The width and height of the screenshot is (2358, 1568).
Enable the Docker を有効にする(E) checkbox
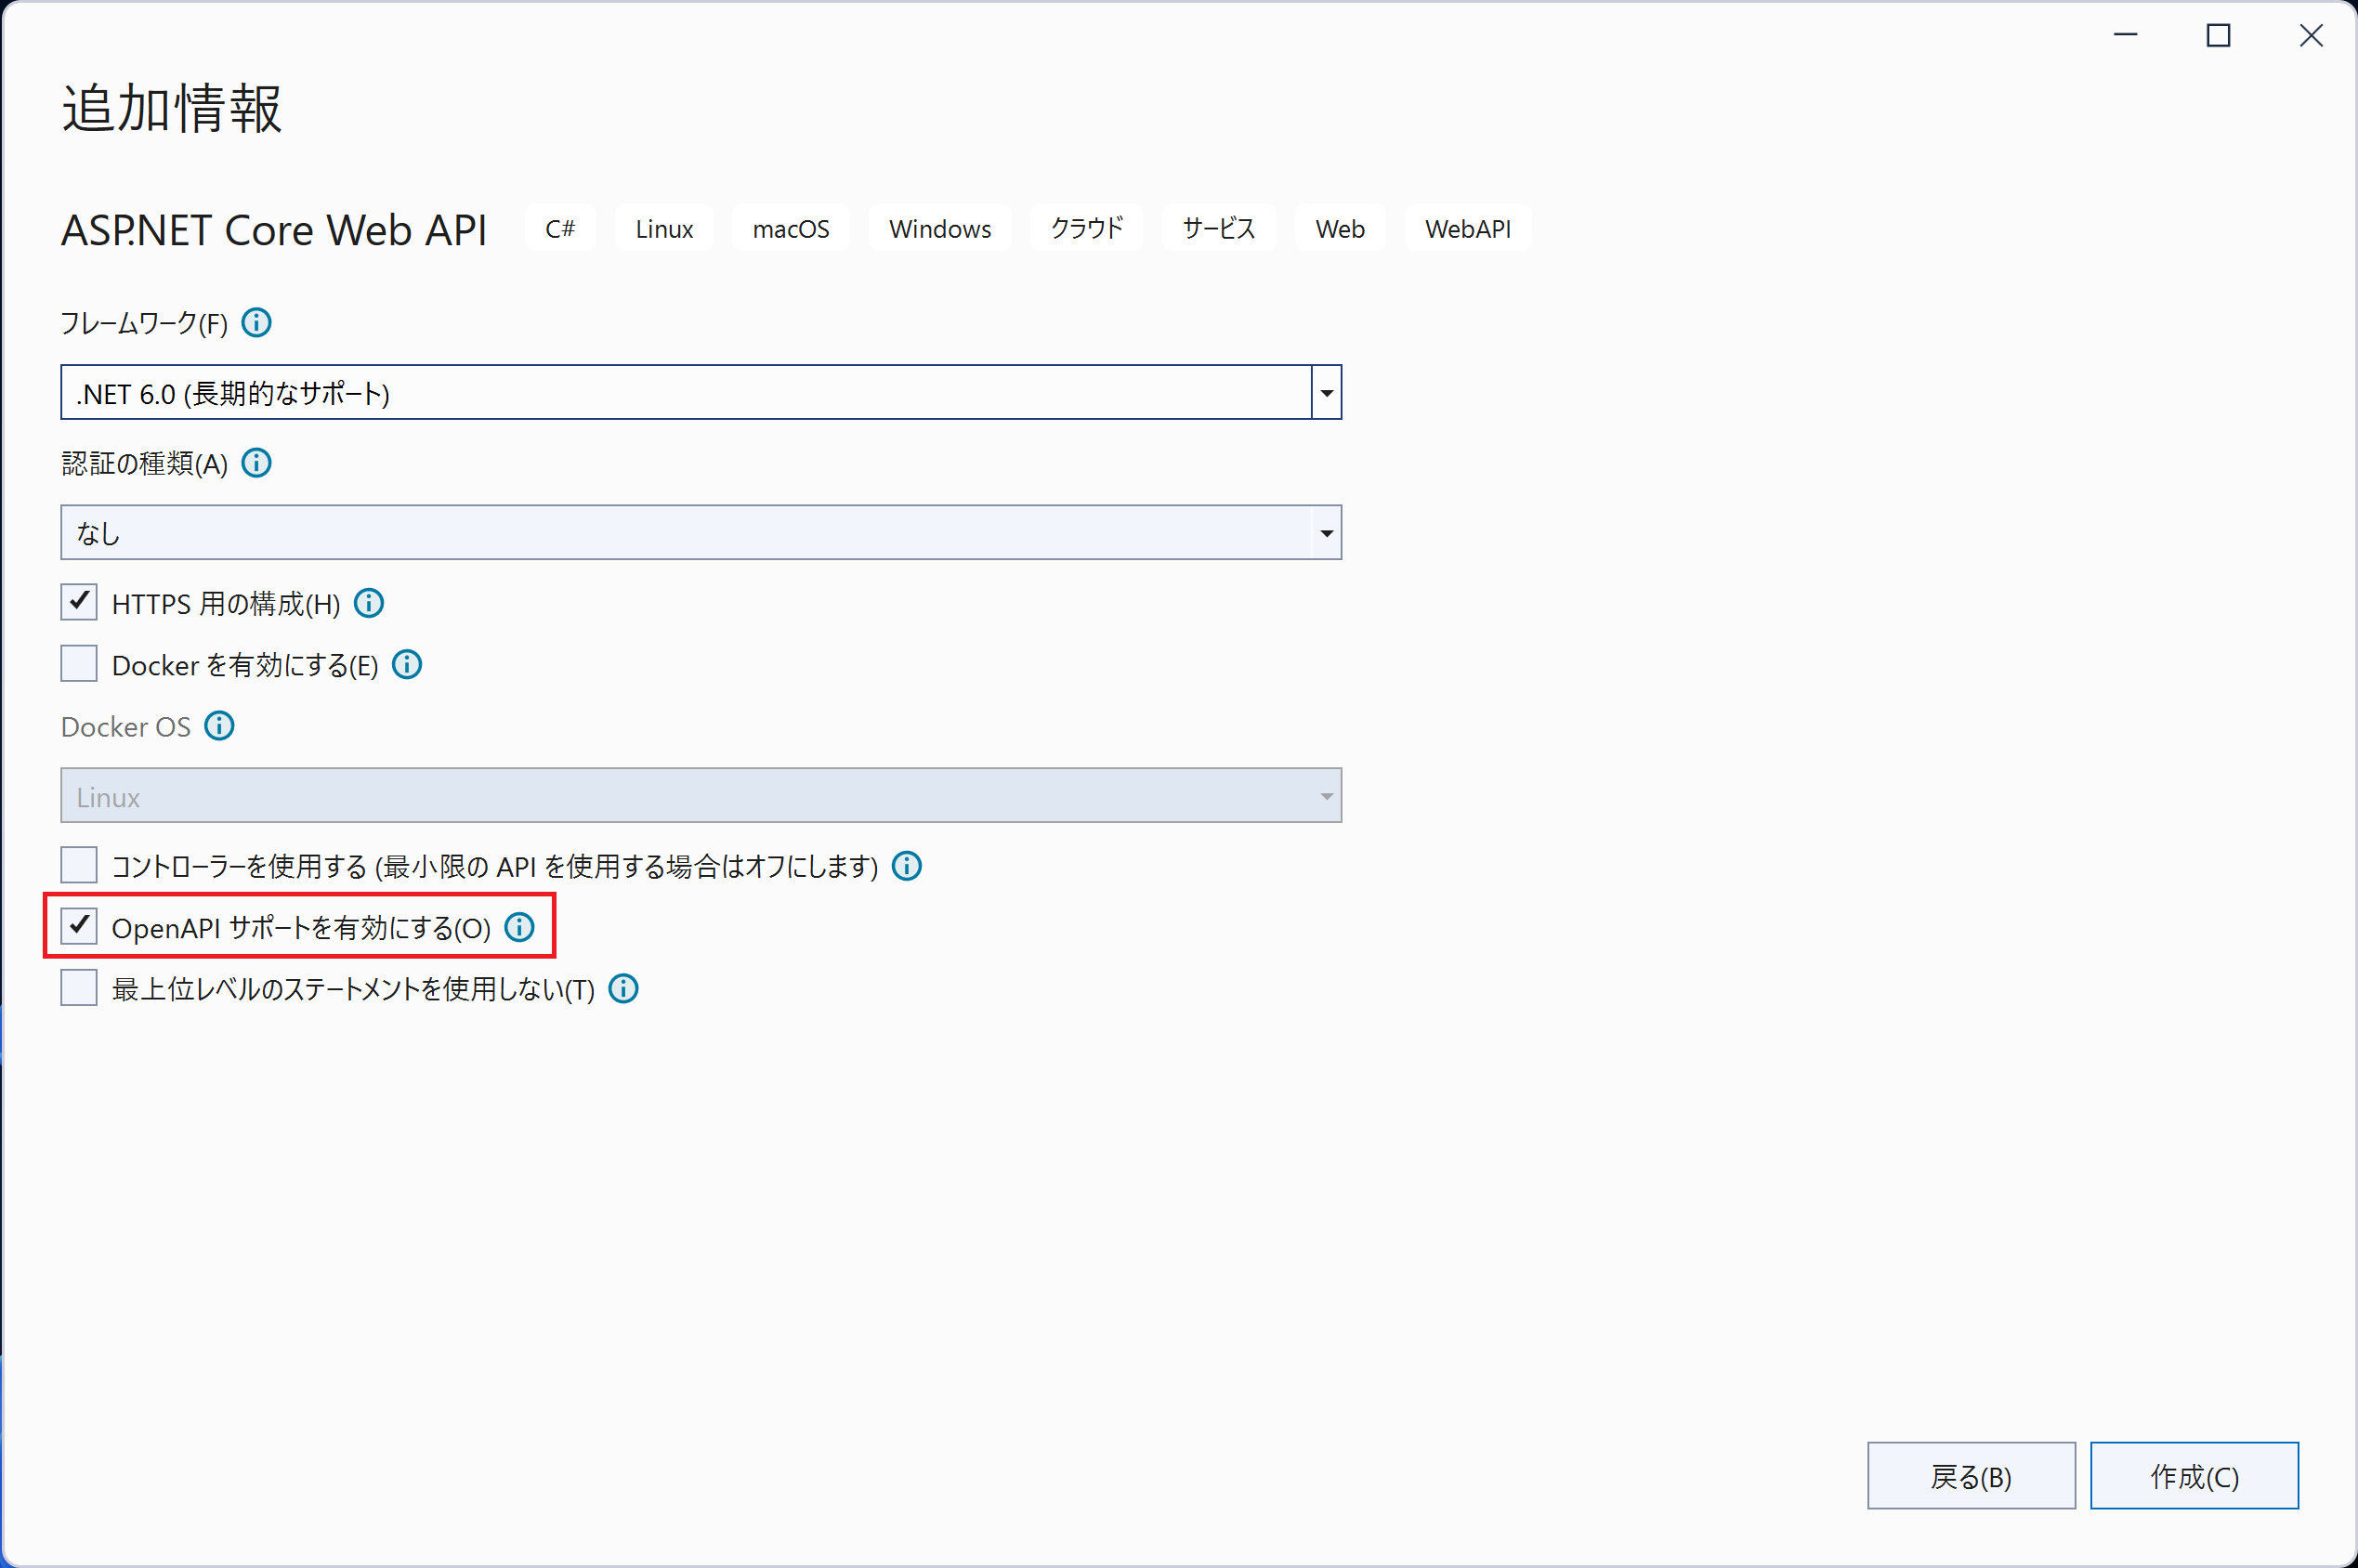click(79, 664)
